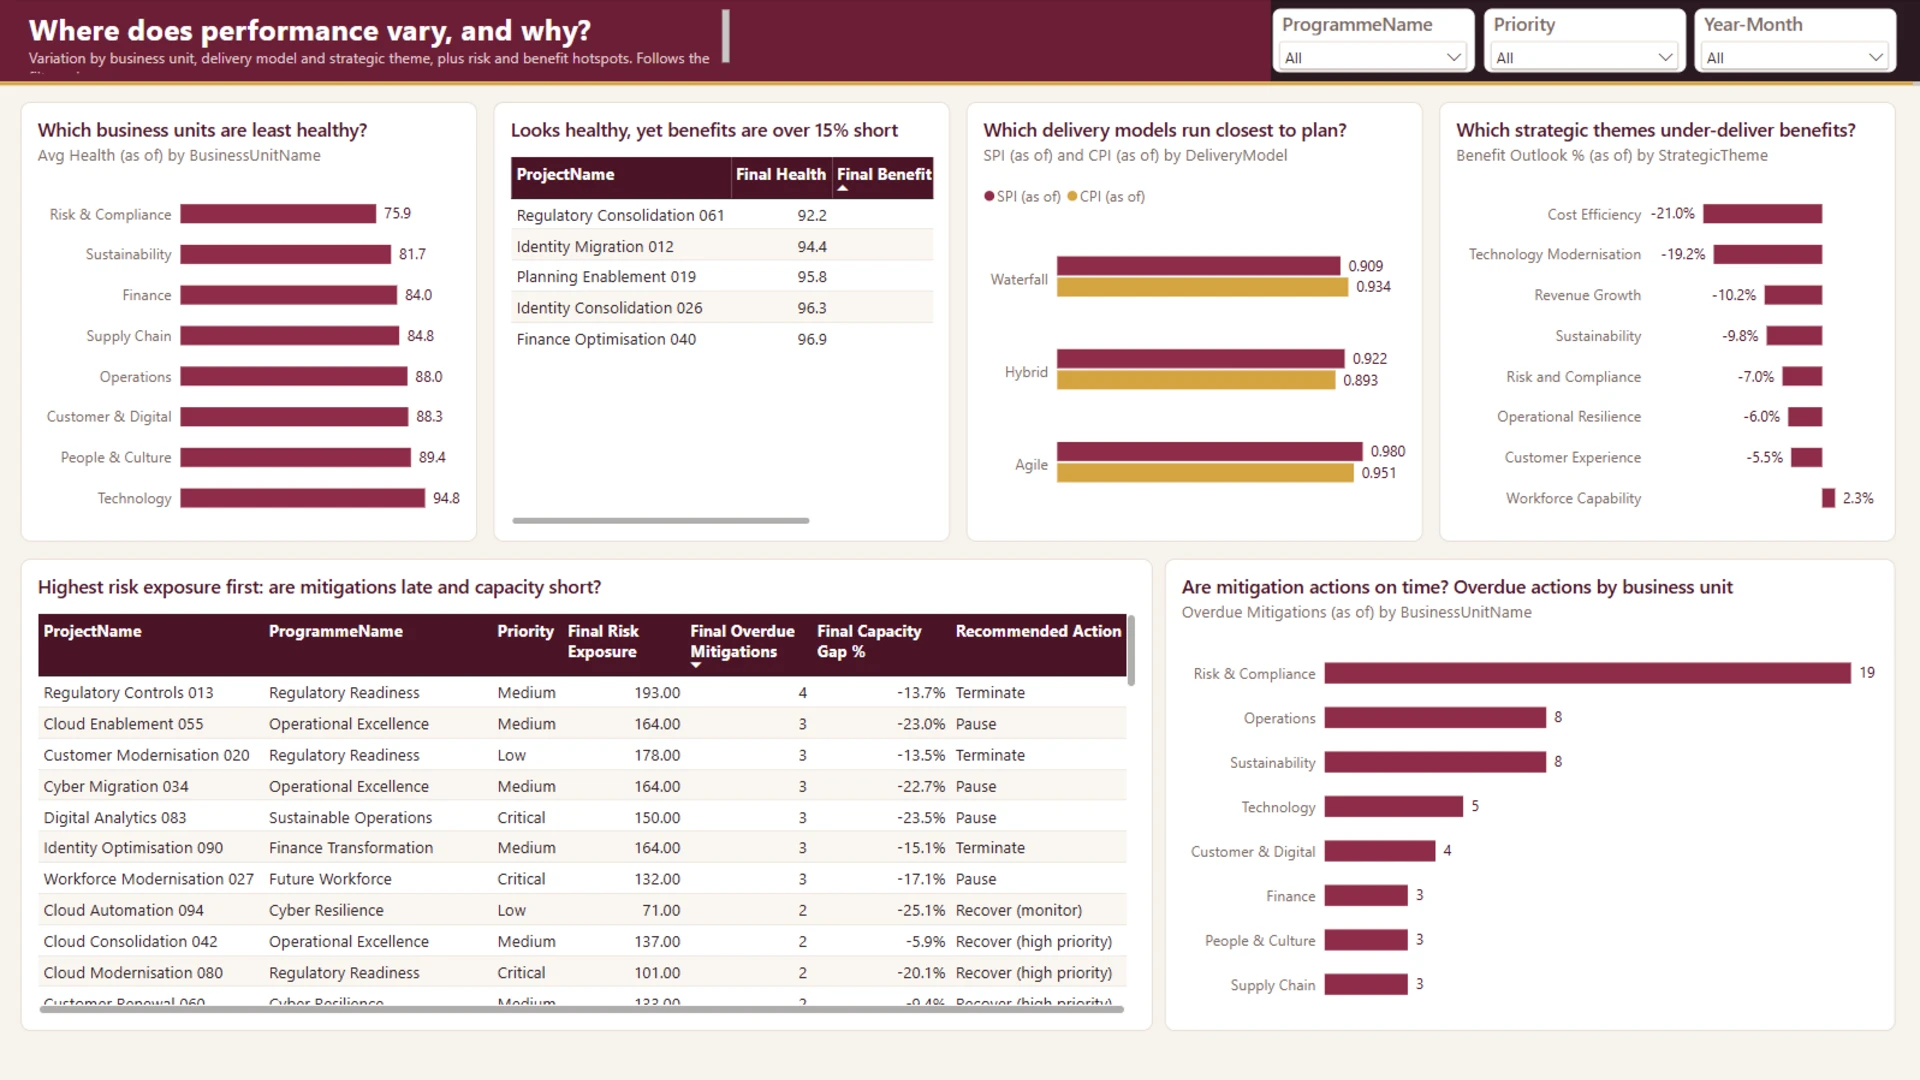Select the Customer & Digital health bar

[294, 416]
